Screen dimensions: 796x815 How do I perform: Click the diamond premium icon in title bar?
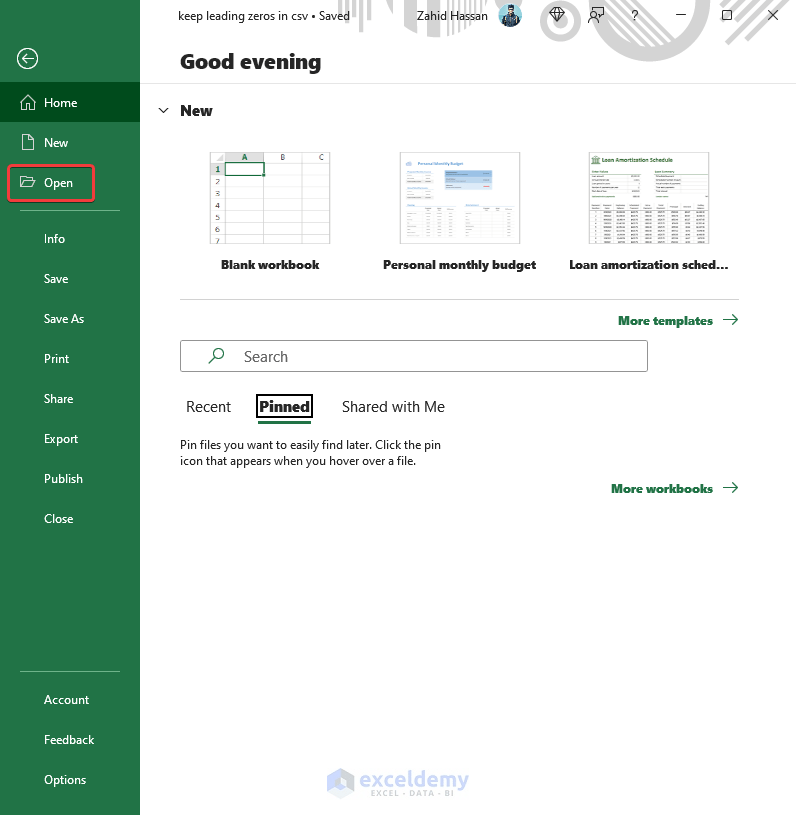[557, 15]
